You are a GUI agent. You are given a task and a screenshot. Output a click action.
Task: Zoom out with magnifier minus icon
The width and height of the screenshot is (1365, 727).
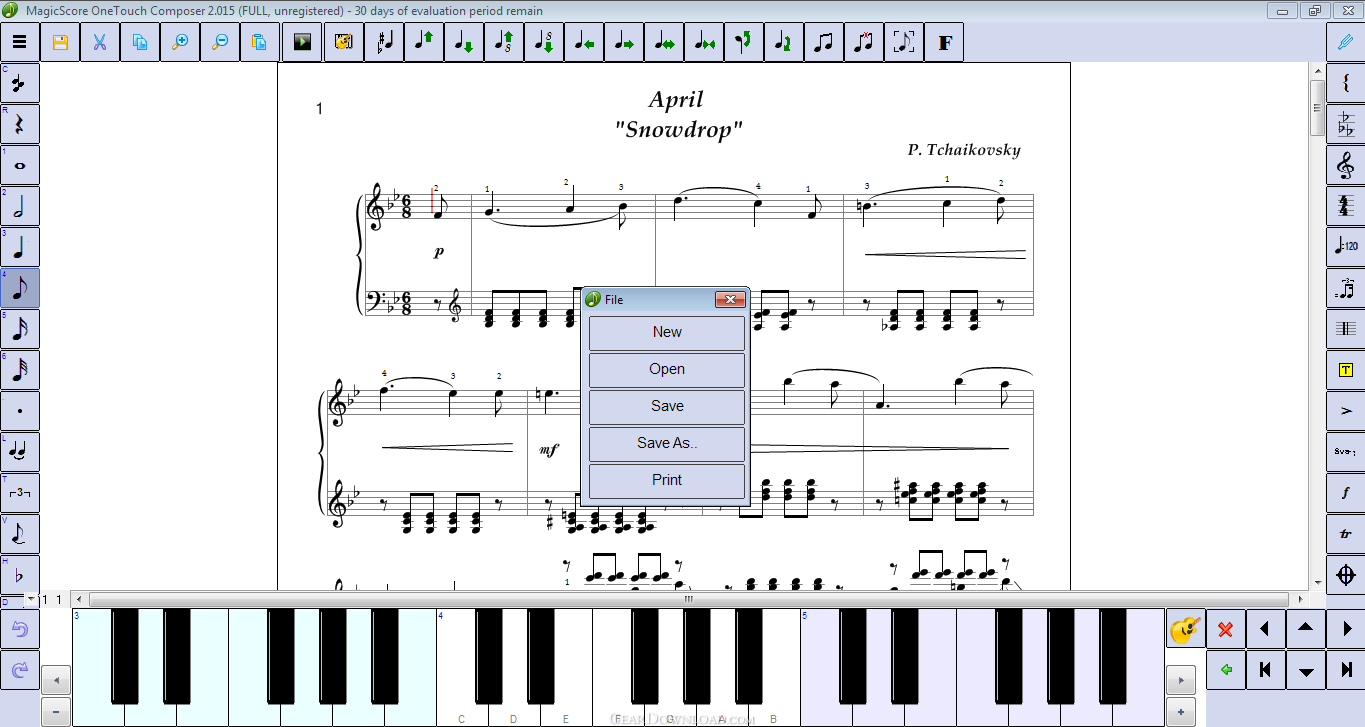(220, 42)
